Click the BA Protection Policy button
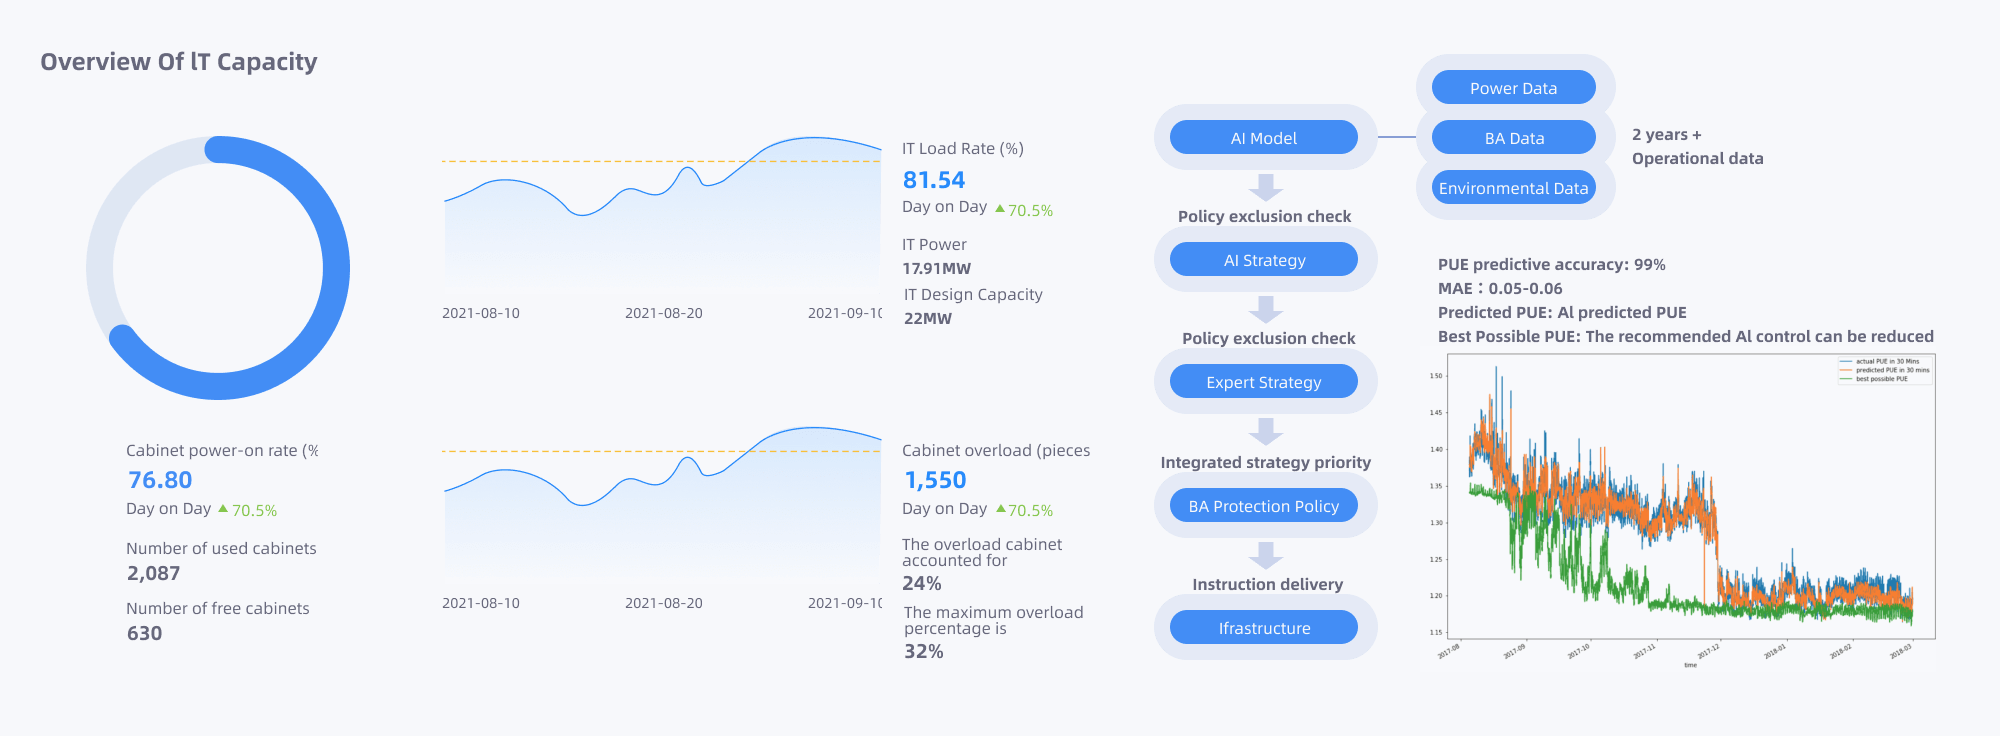 [1264, 506]
